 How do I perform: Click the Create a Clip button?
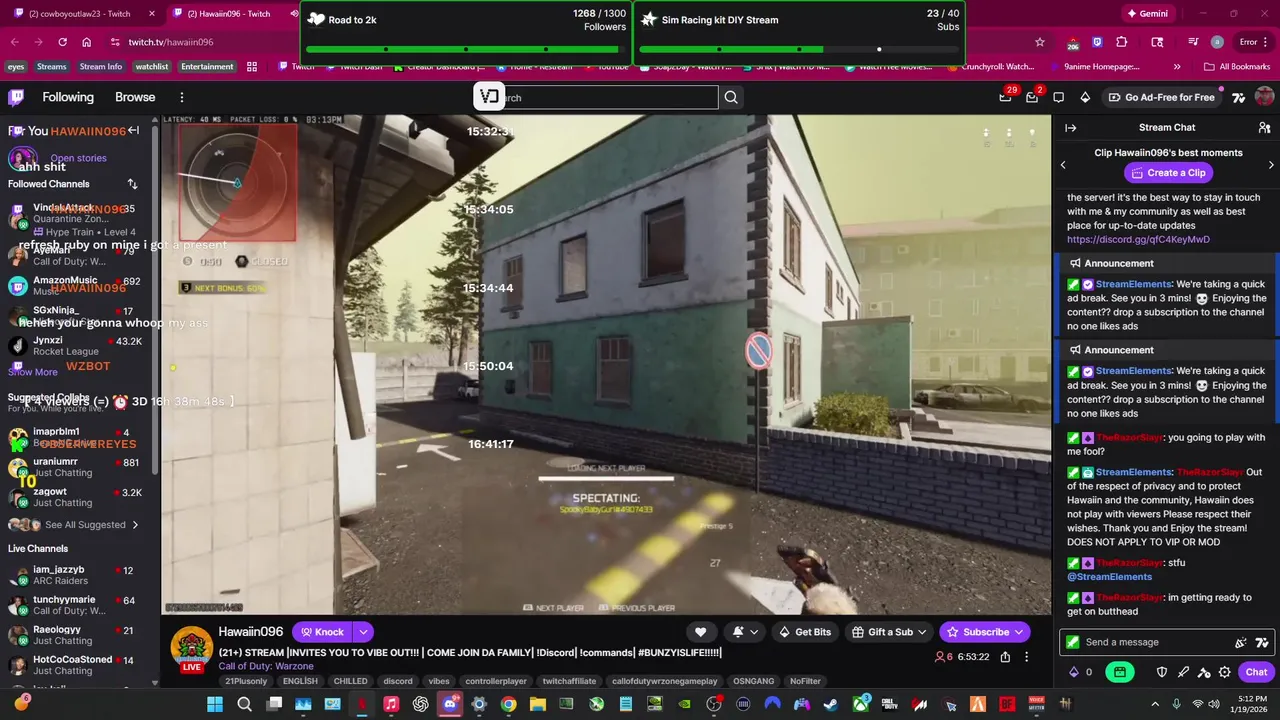(x=1166, y=173)
